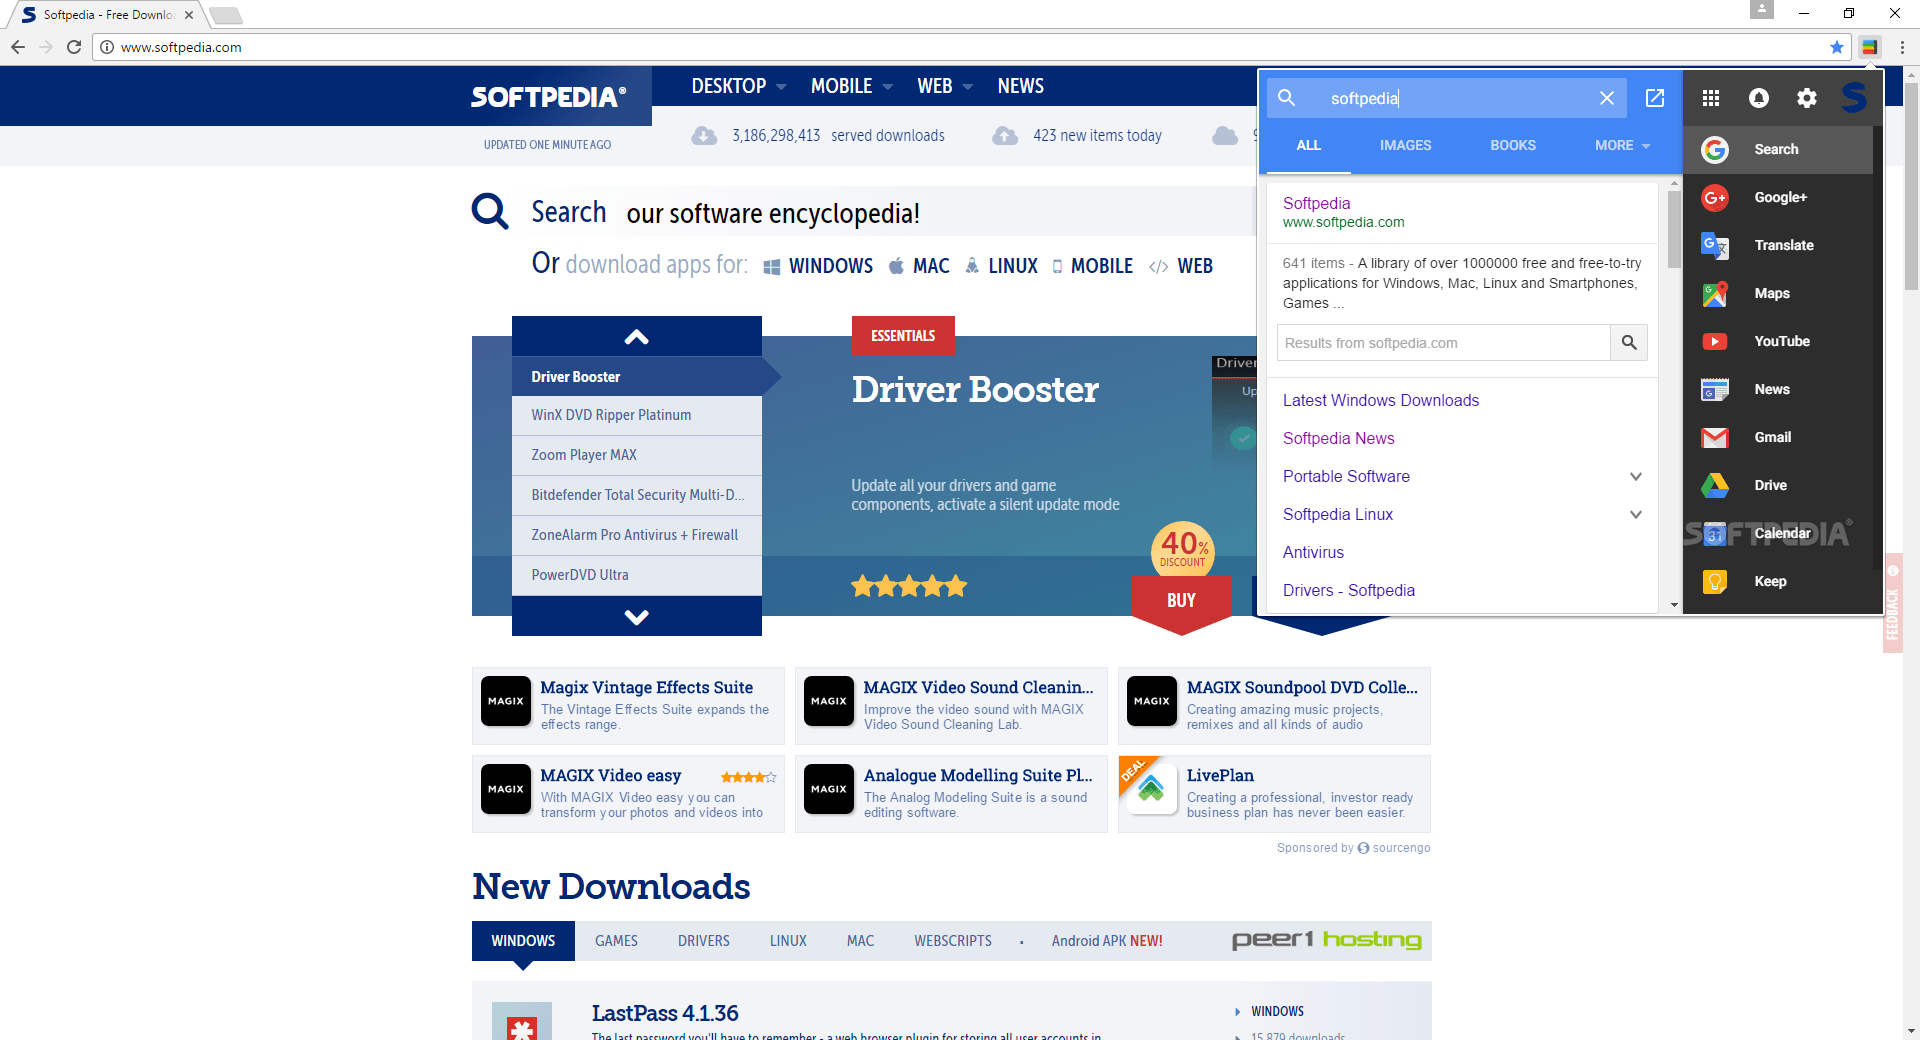Click the site info icon in address bar
This screenshot has width=1920, height=1040.
click(x=107, y=47)
